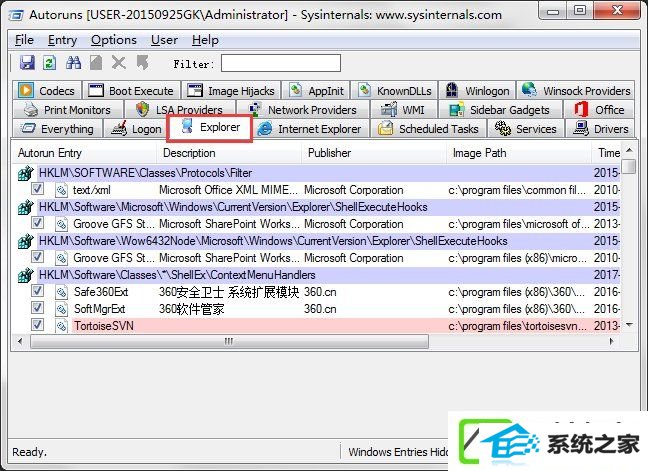
Task: Open Print Monitors tab
Action: coord(68,110)
